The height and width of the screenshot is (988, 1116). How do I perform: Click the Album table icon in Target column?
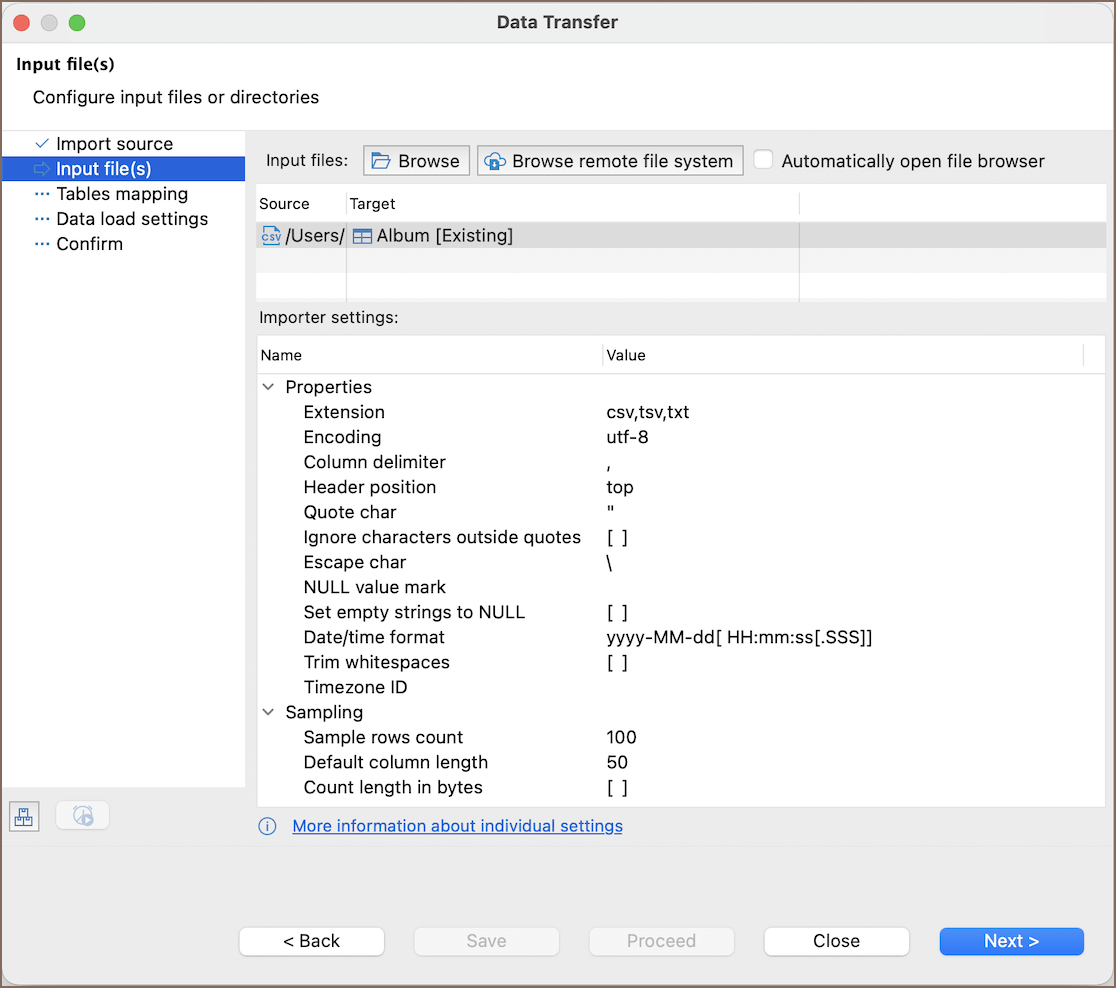coord(362,236)
